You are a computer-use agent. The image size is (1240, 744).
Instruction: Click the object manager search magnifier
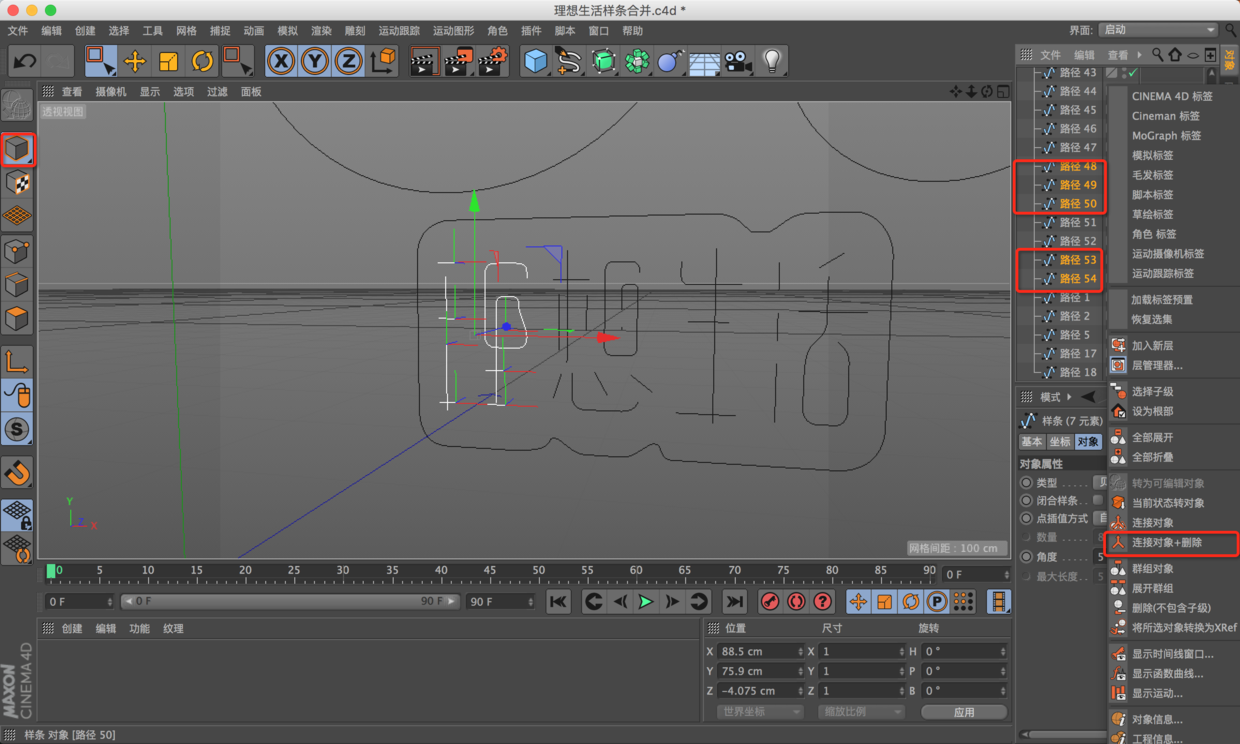pyautogui.click(x=1157, y=55)
